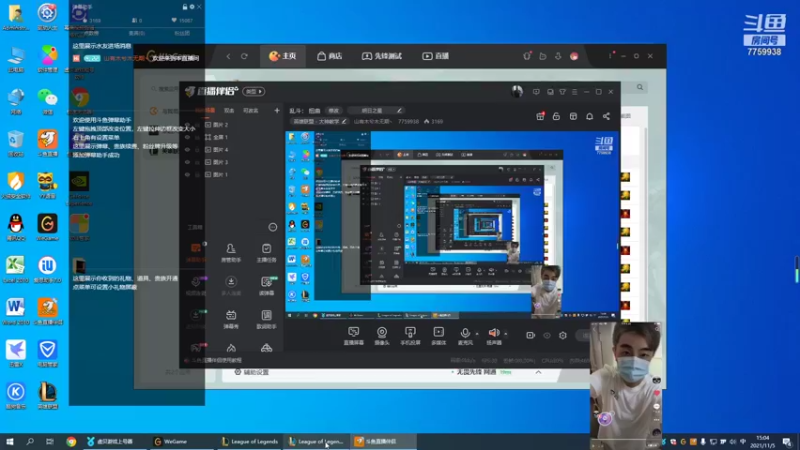Image resolution: width=800 pixels, height=450 pixels.
Task: Open the WeChat desktop icon
Action: [47, 99]
